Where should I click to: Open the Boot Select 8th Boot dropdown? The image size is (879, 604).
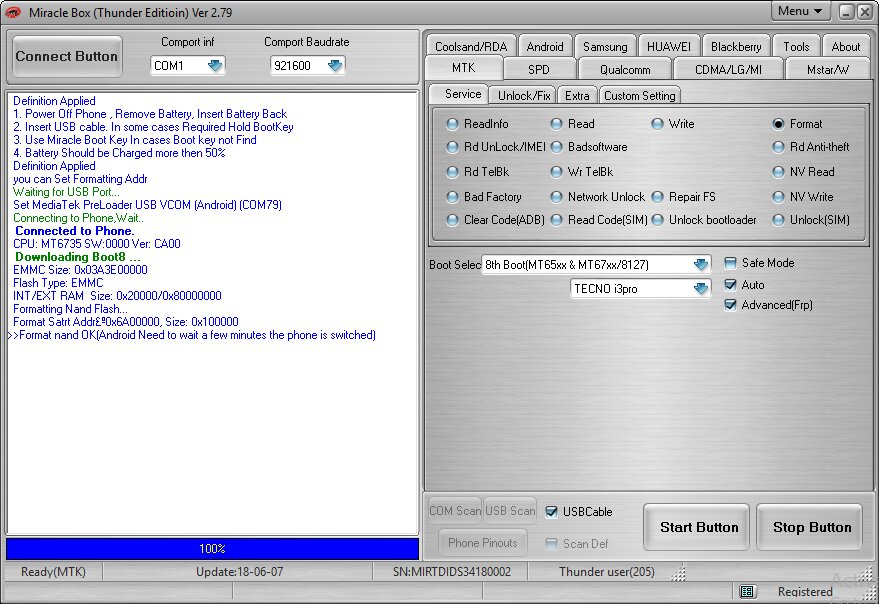(701, 265)
